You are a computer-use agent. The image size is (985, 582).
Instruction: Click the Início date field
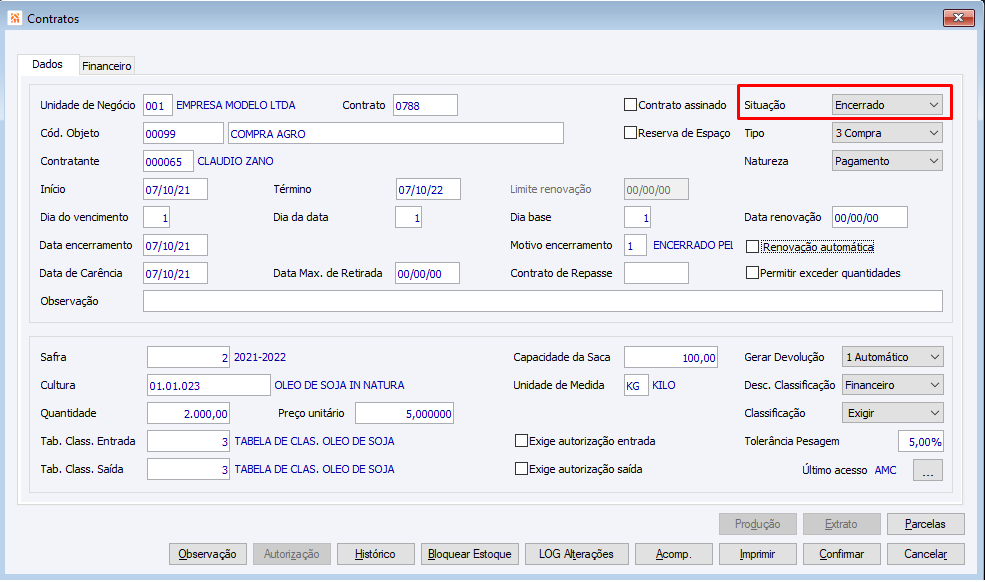[175, 189]
